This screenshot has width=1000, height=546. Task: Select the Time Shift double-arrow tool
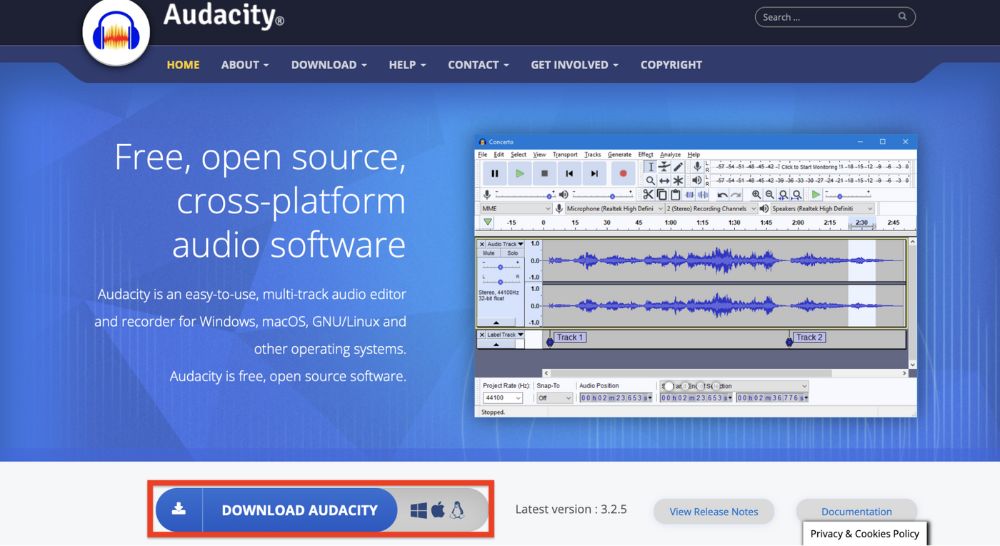[664, 181]
